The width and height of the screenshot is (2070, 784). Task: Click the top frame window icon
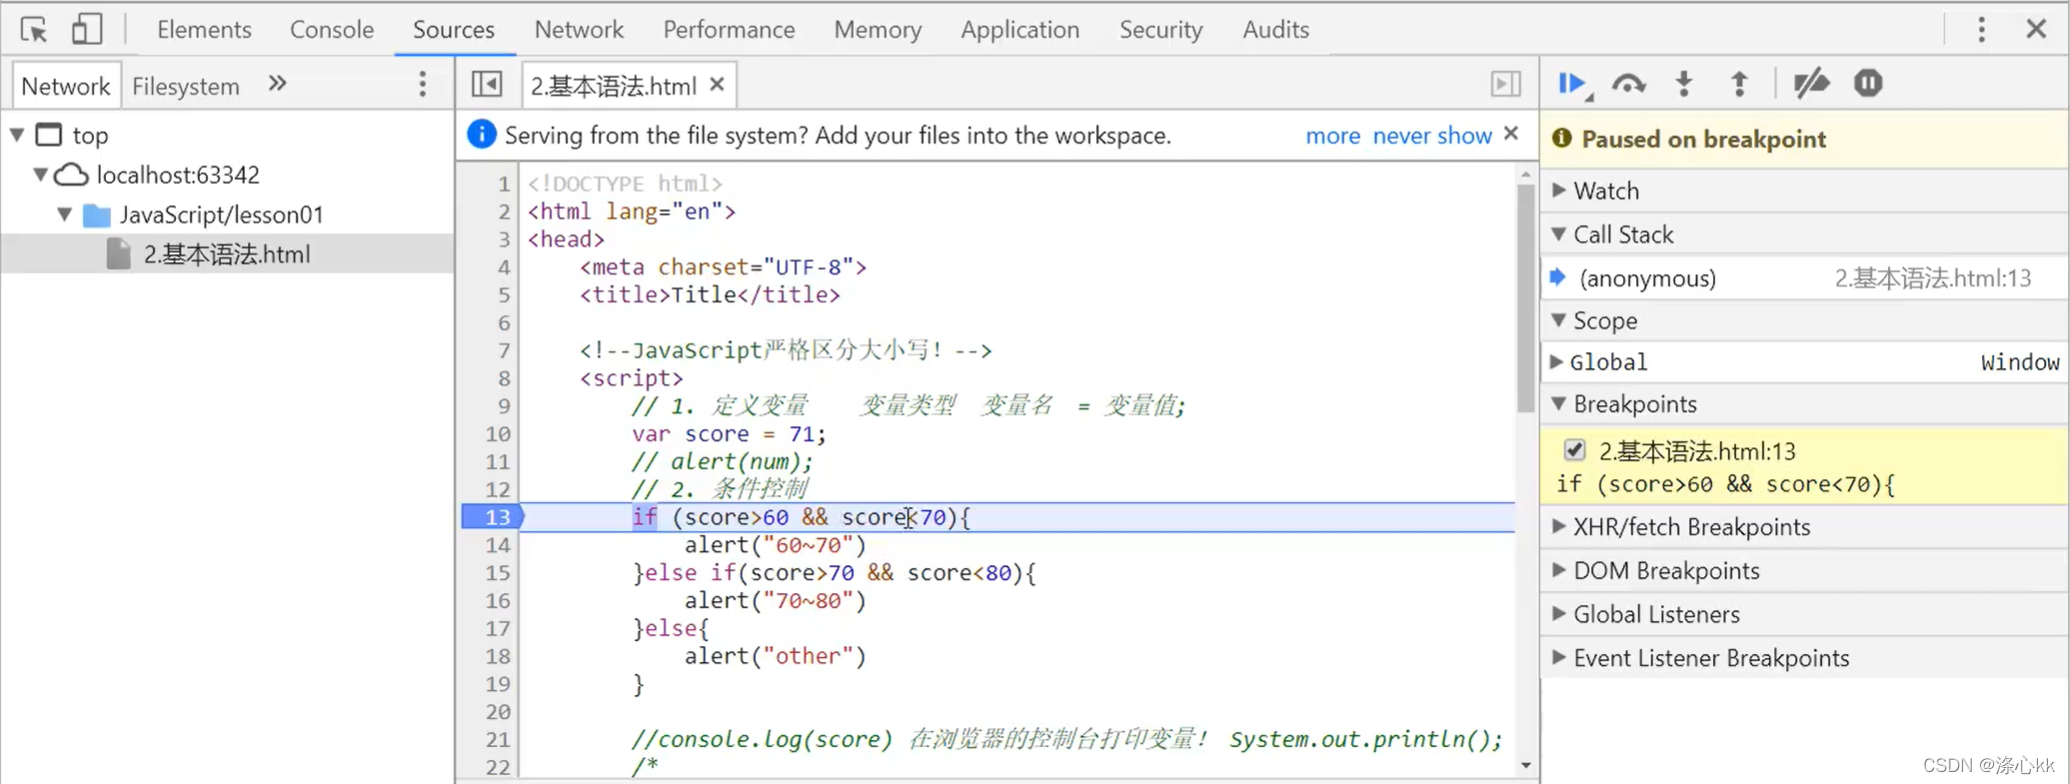tap(49, 134)
